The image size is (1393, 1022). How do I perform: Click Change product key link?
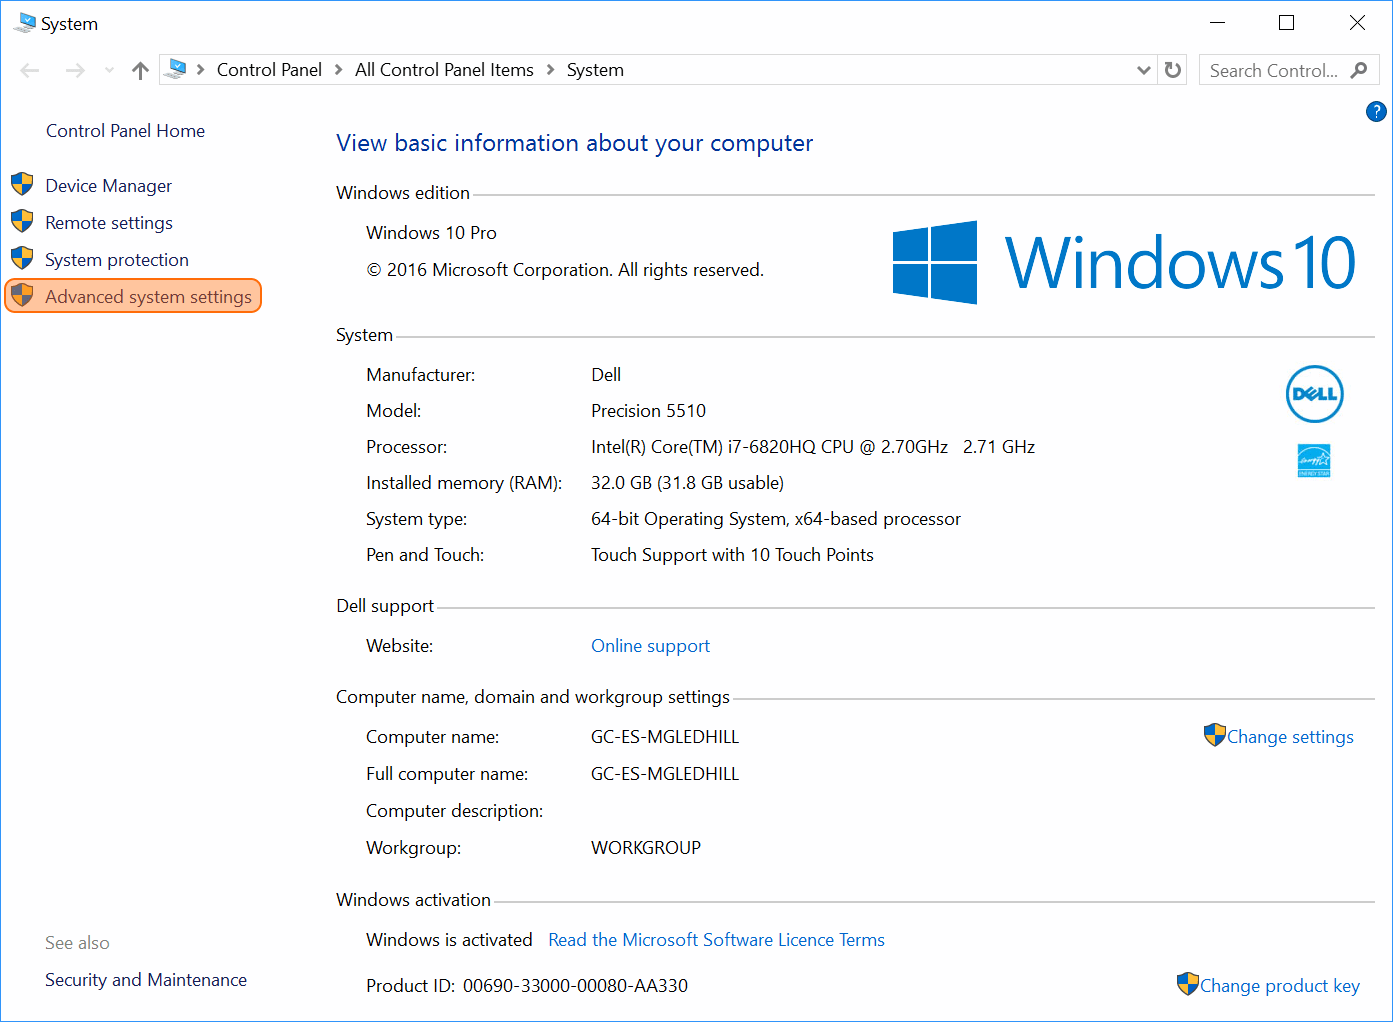[x=1280, y=986]
